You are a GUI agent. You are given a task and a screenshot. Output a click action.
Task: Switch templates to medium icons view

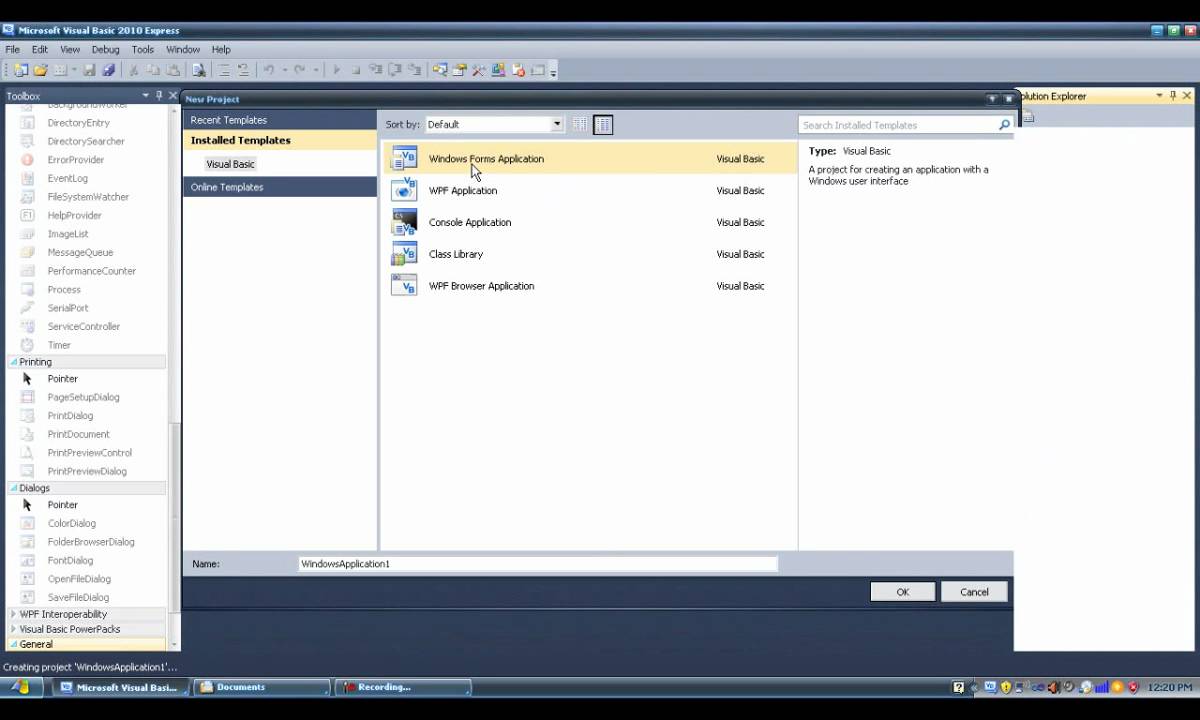(x=602, y=124)
